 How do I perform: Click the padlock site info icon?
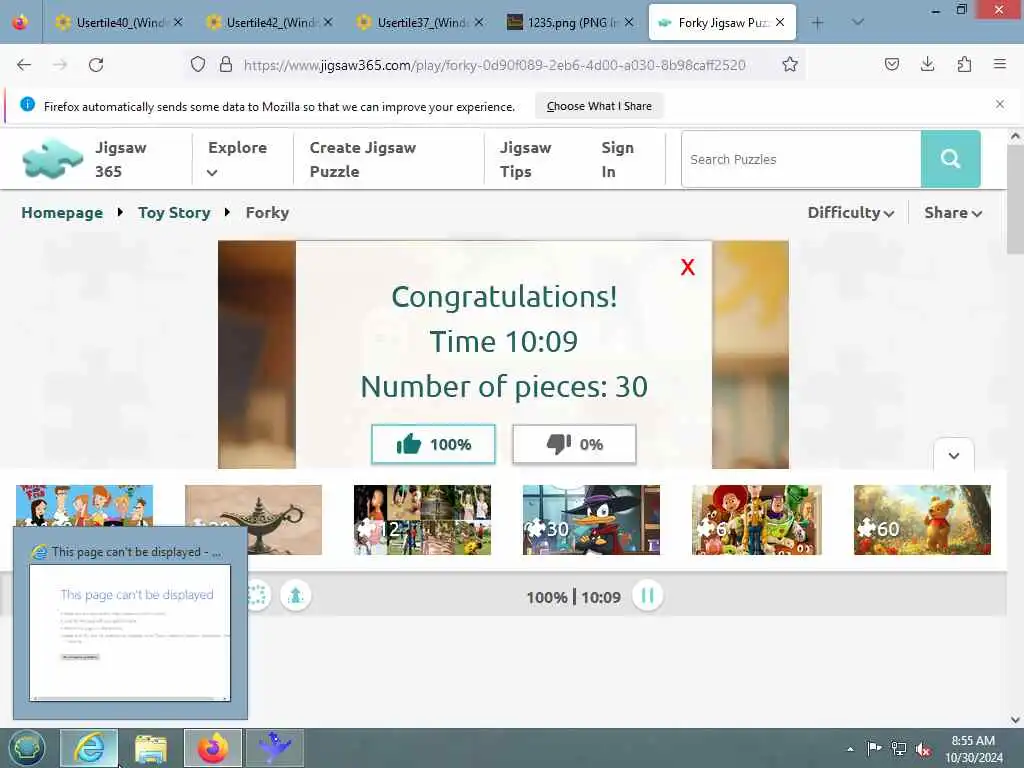tap(225, 65)
